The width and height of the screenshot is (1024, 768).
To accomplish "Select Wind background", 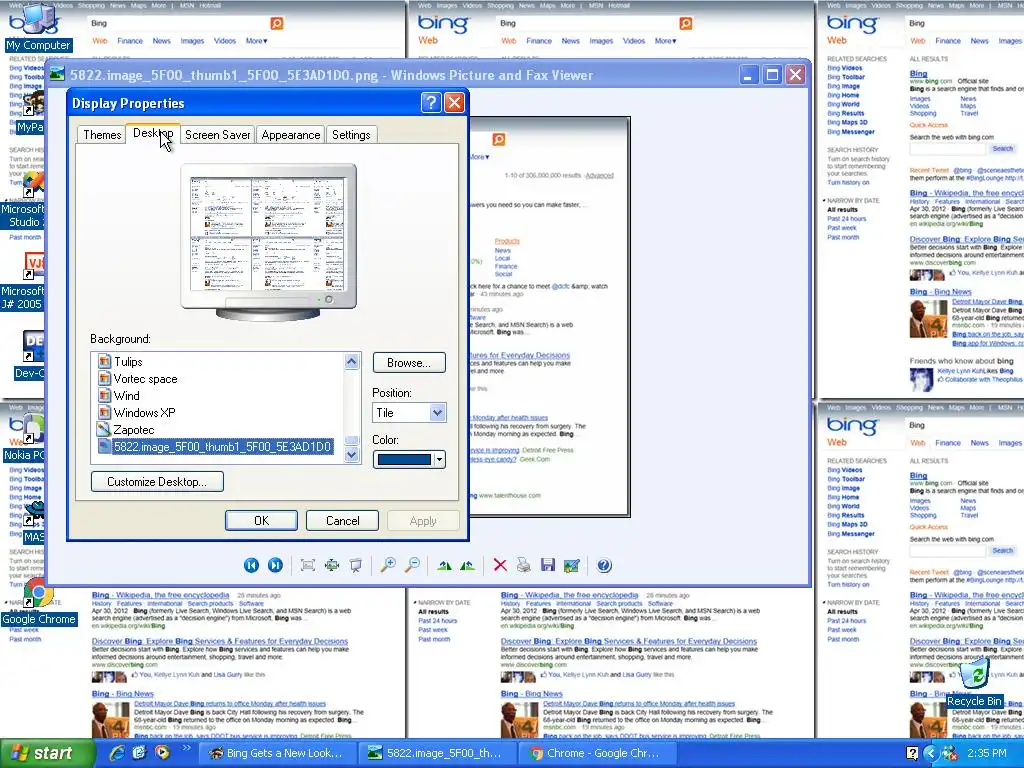I will [126, 396].
